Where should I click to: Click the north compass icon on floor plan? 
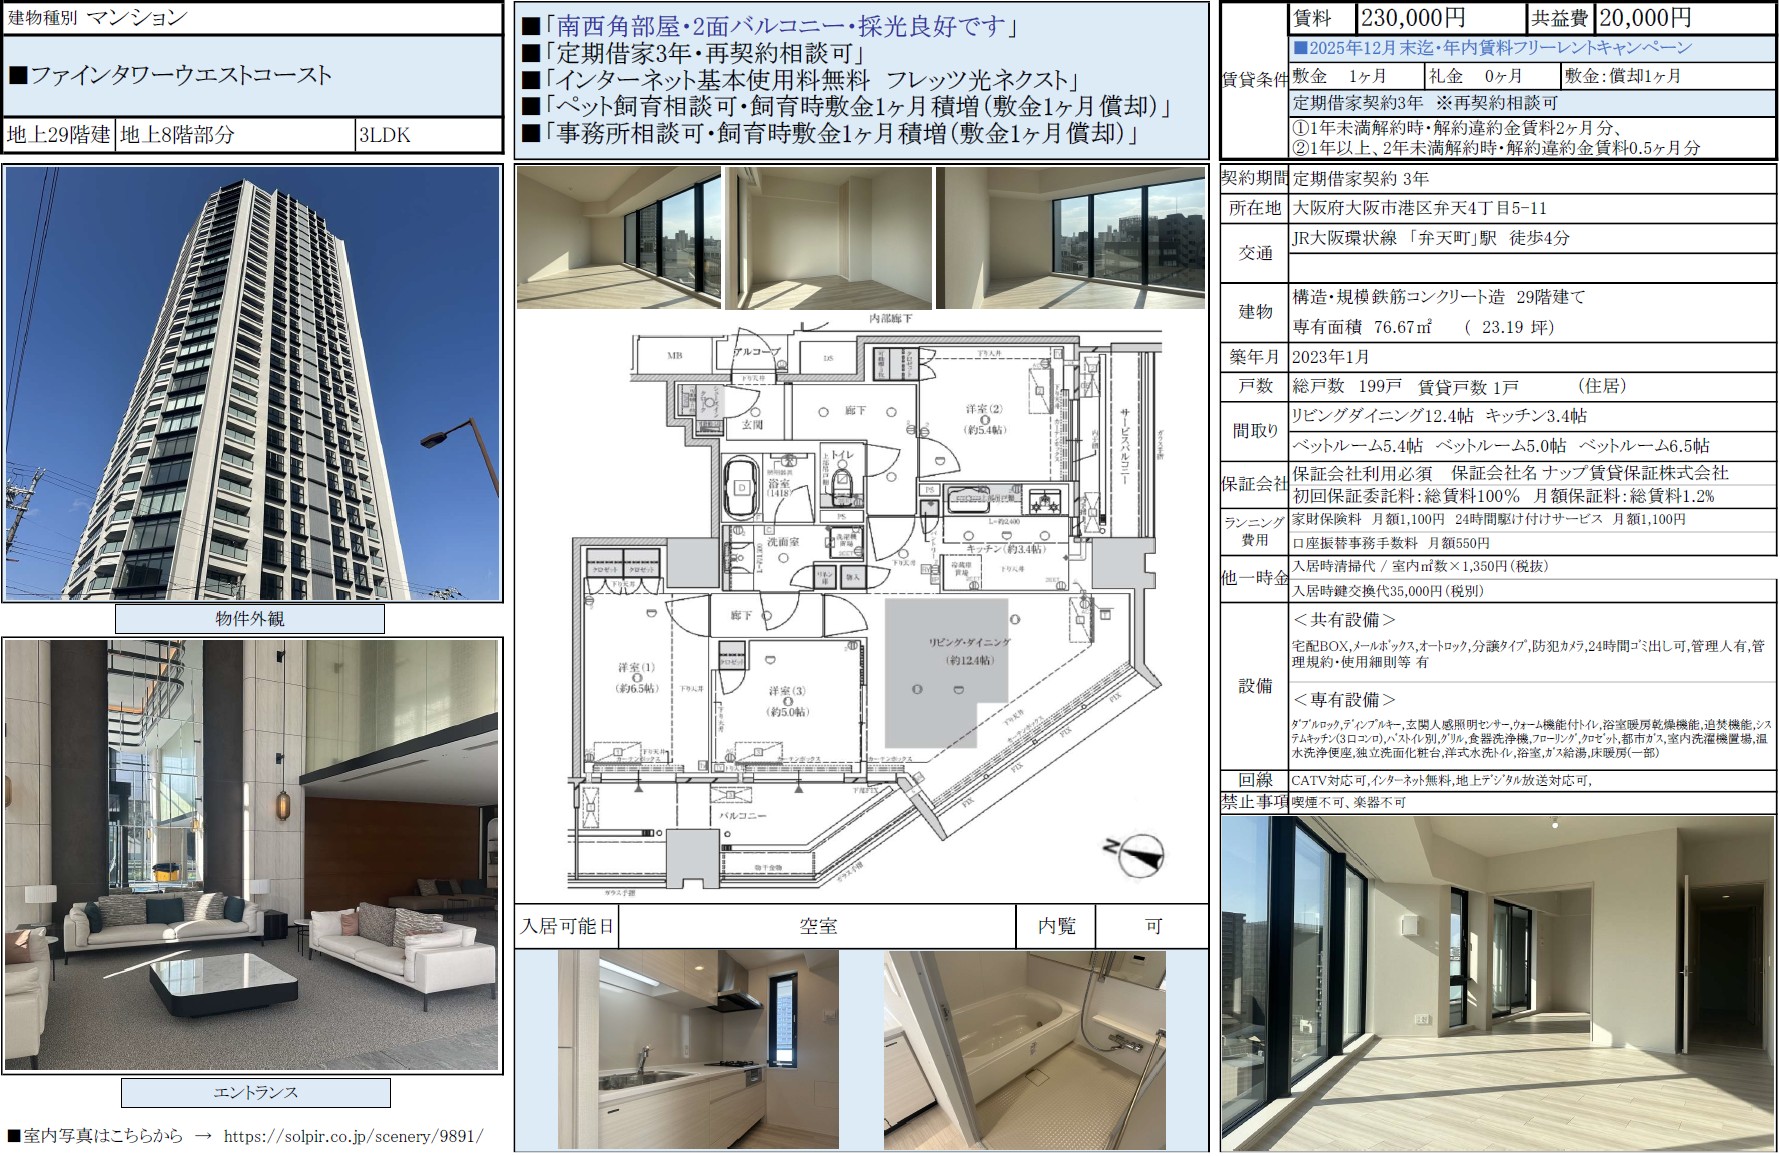[1135, 853]
